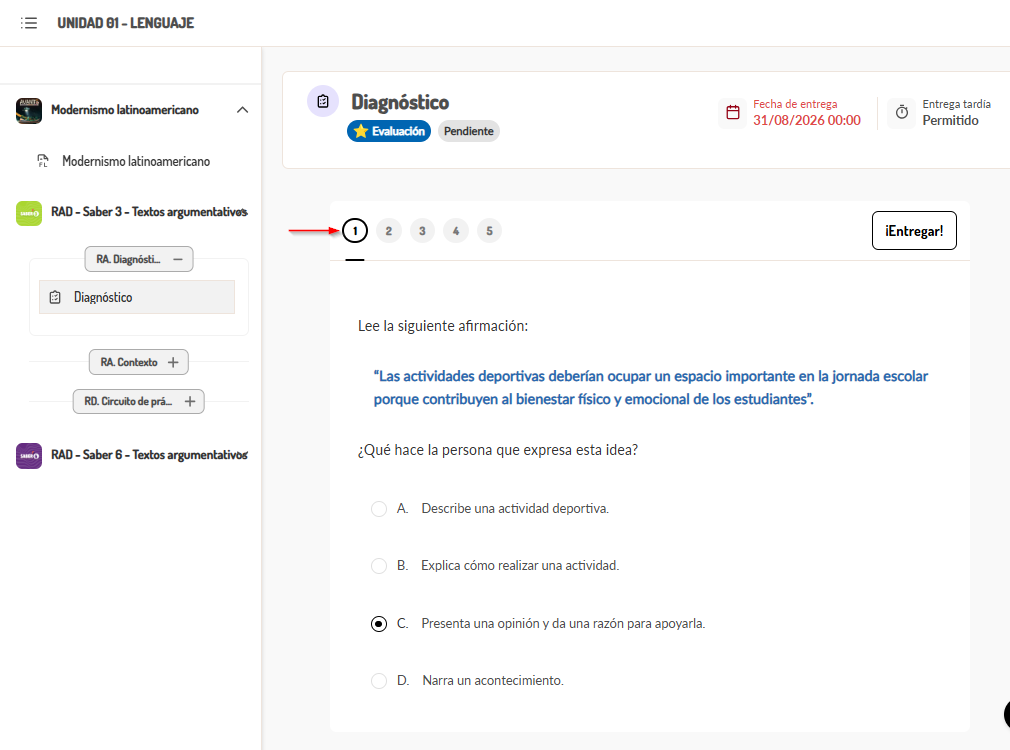Click the Pendiente status badge
Viewport: 1010px width, 750px height.
tap(468, 131)
